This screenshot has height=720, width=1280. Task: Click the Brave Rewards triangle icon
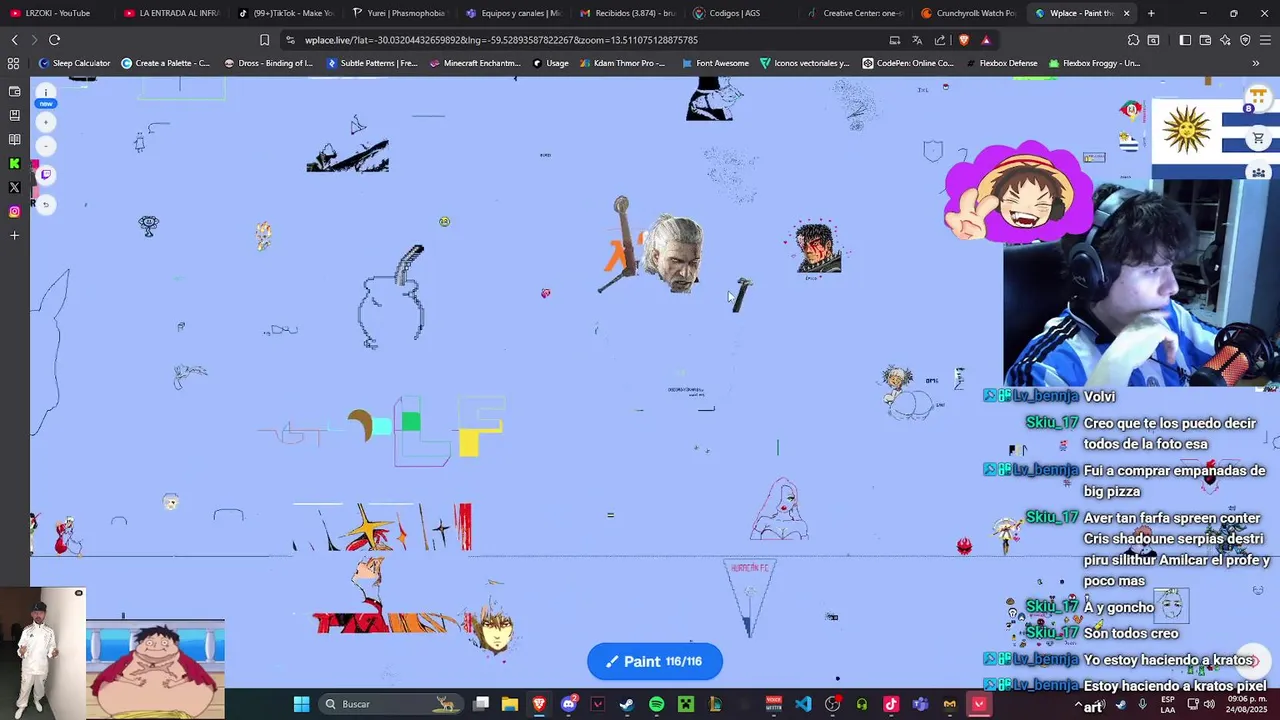coord(986,40)
